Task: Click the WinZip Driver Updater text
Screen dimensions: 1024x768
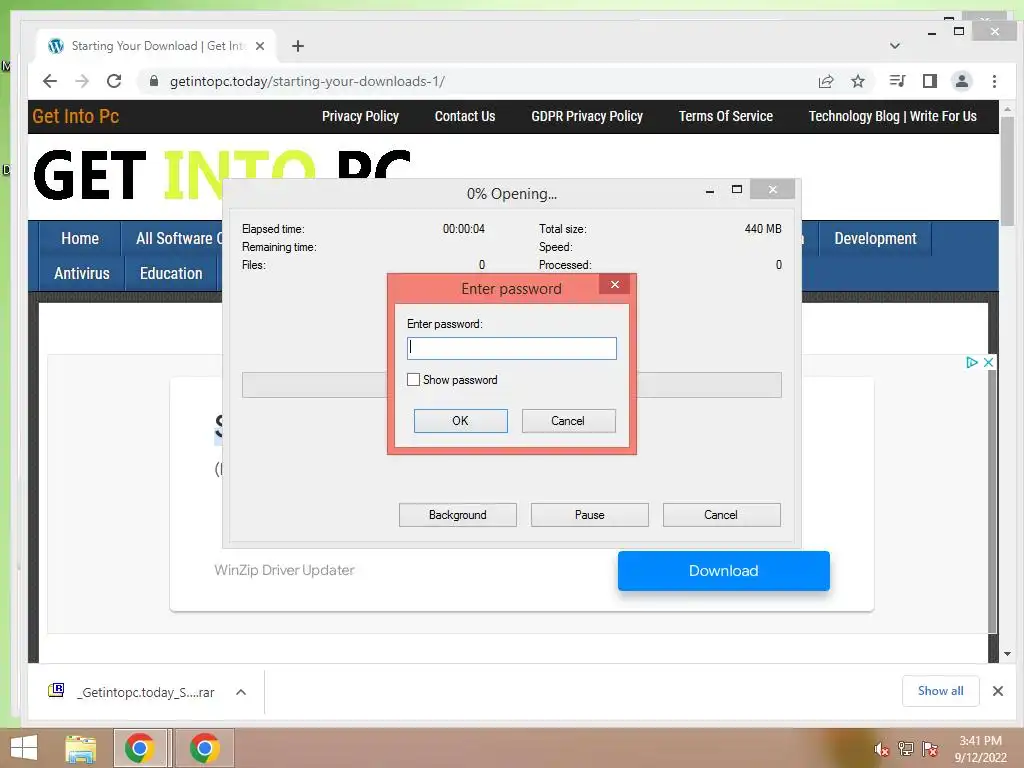Action: point(284,570)
